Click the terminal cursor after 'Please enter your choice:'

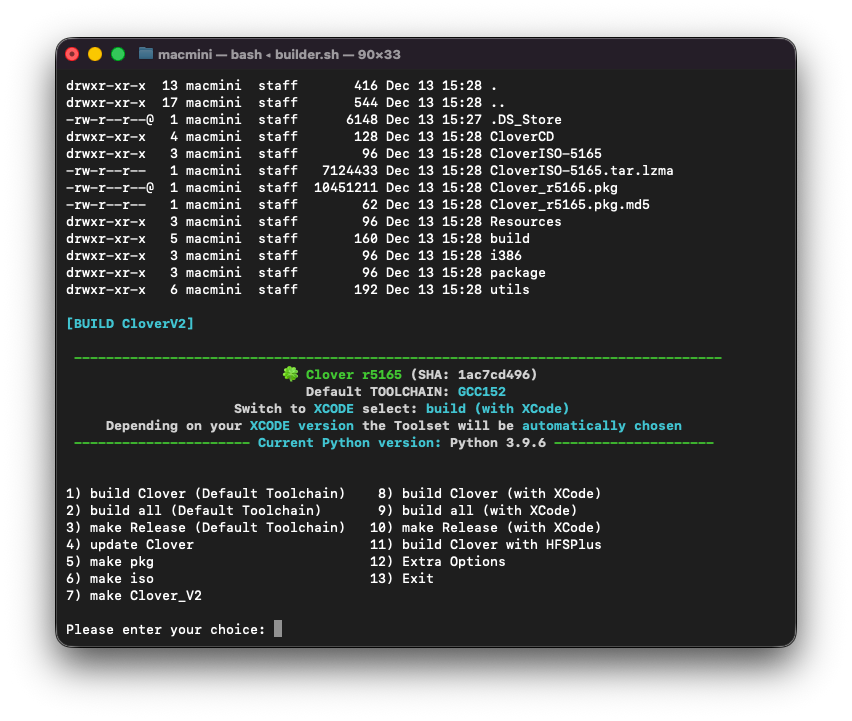pos(278,629)
